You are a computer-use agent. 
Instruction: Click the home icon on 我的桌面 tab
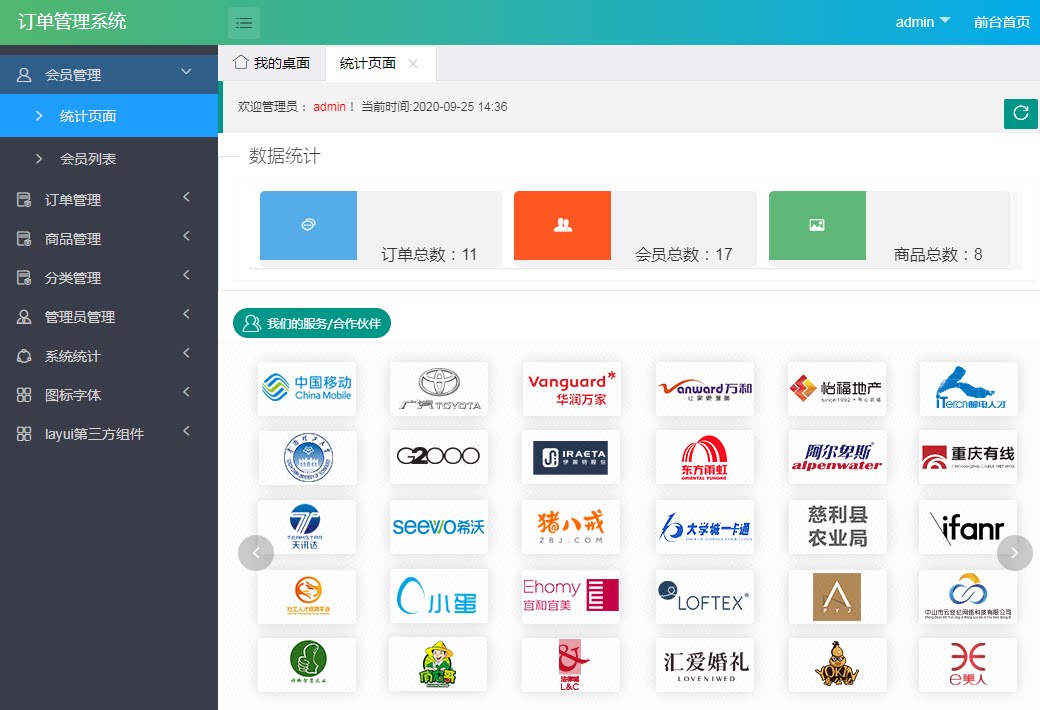[241, 62]
